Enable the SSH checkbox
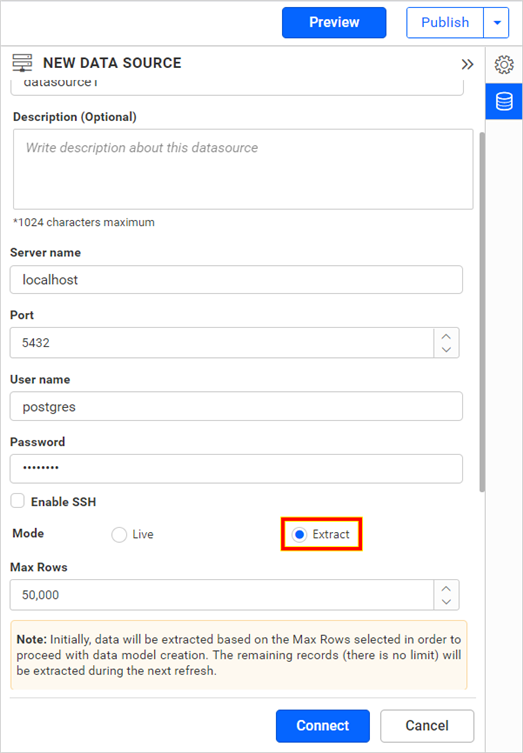 tap(18, 501)
